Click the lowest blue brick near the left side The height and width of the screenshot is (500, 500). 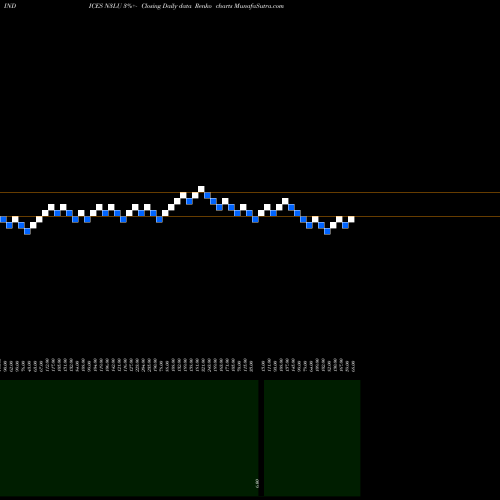pos(27,231)
